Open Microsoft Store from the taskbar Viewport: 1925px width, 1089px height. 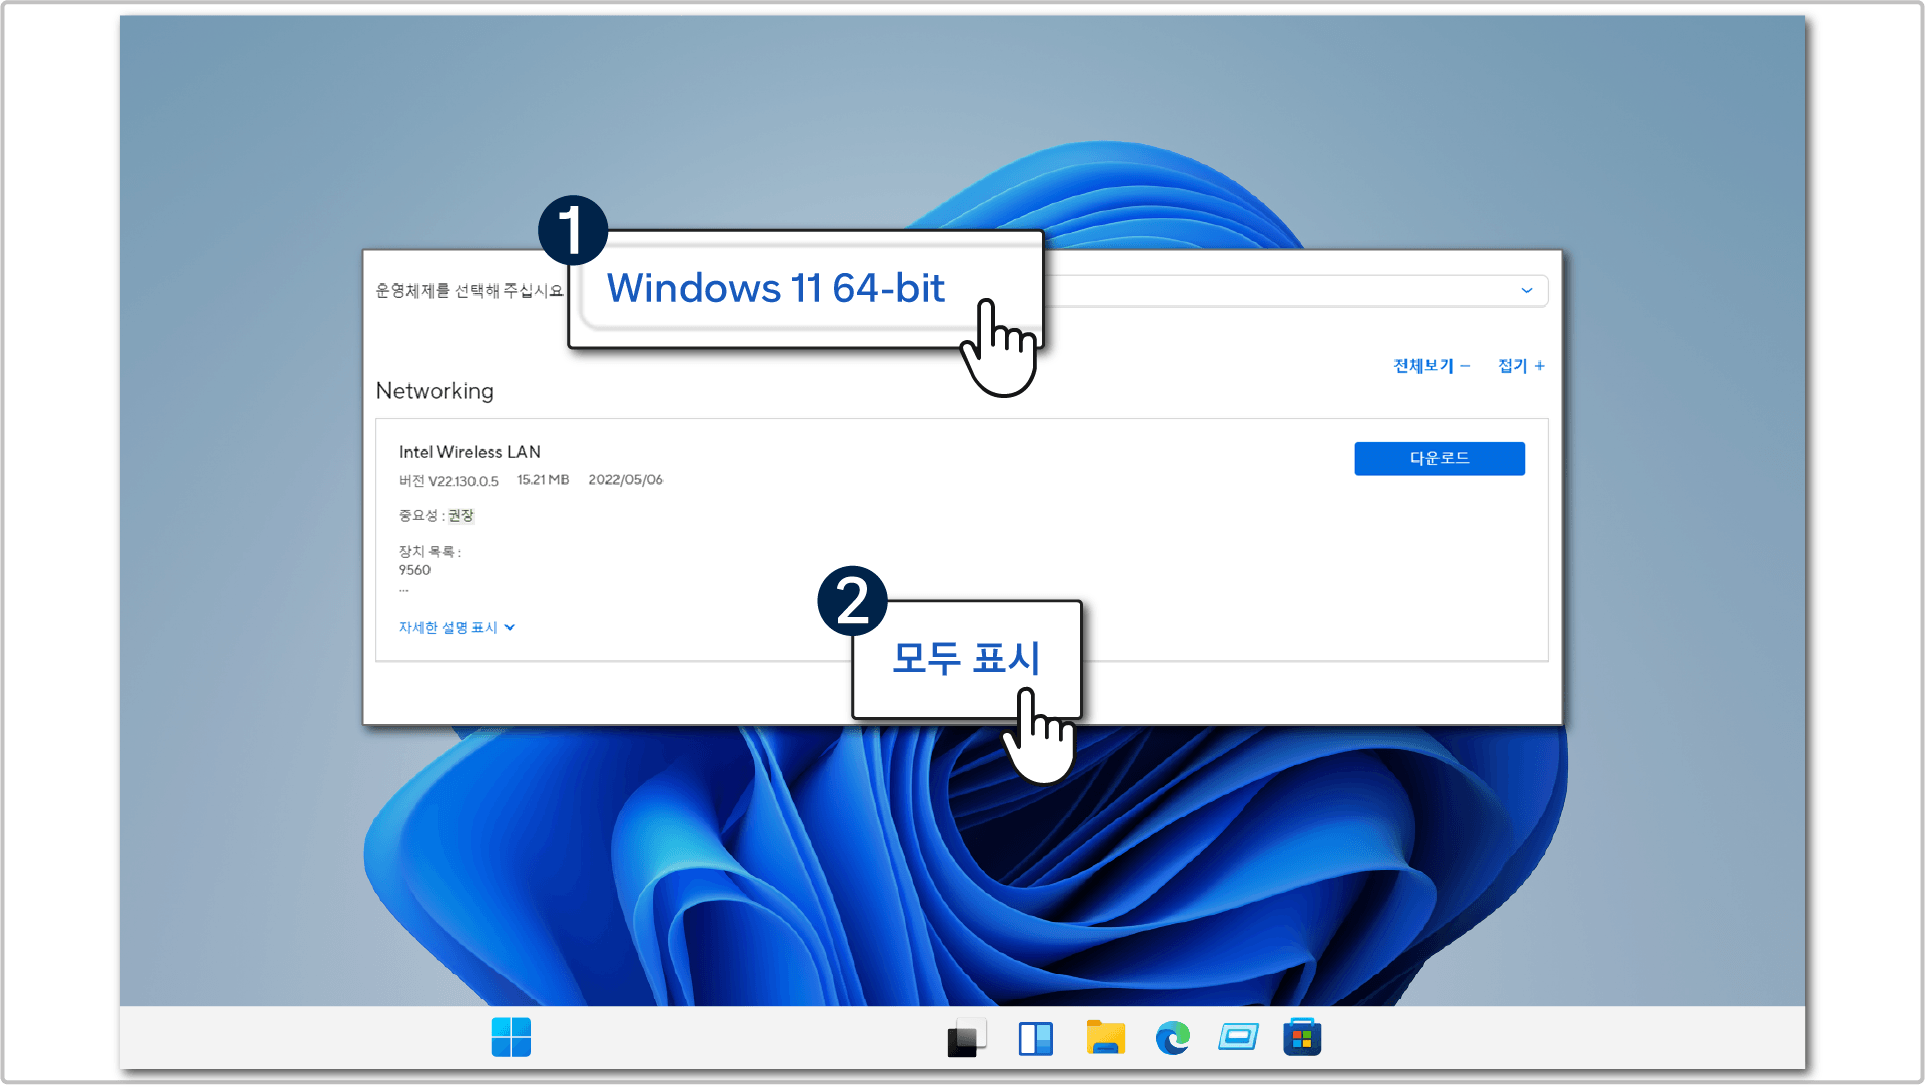[x=1302, y=1038]
